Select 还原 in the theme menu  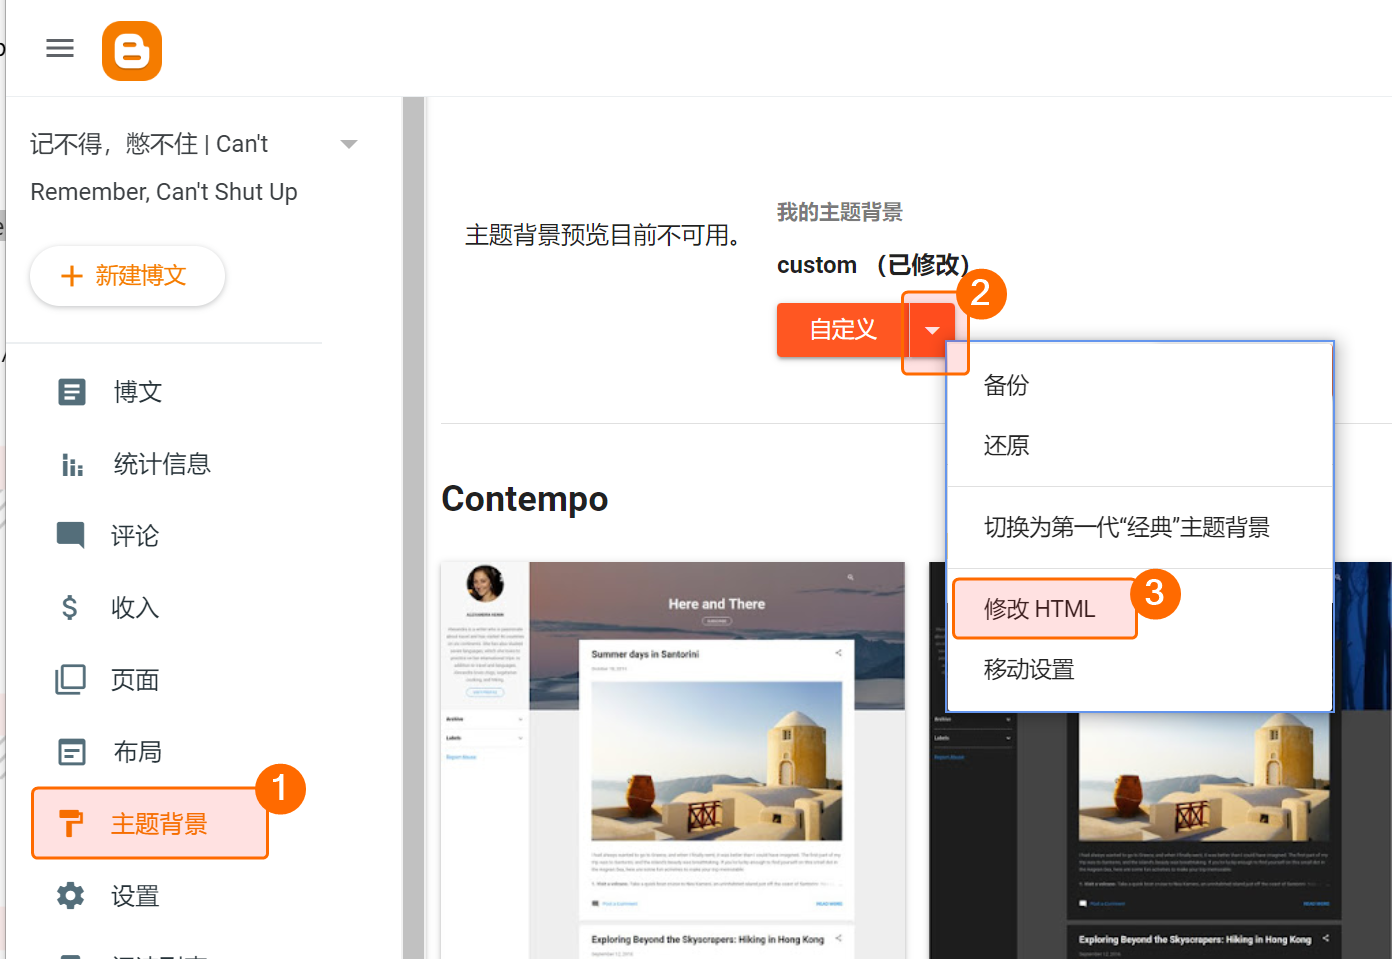click(1006, 446)
